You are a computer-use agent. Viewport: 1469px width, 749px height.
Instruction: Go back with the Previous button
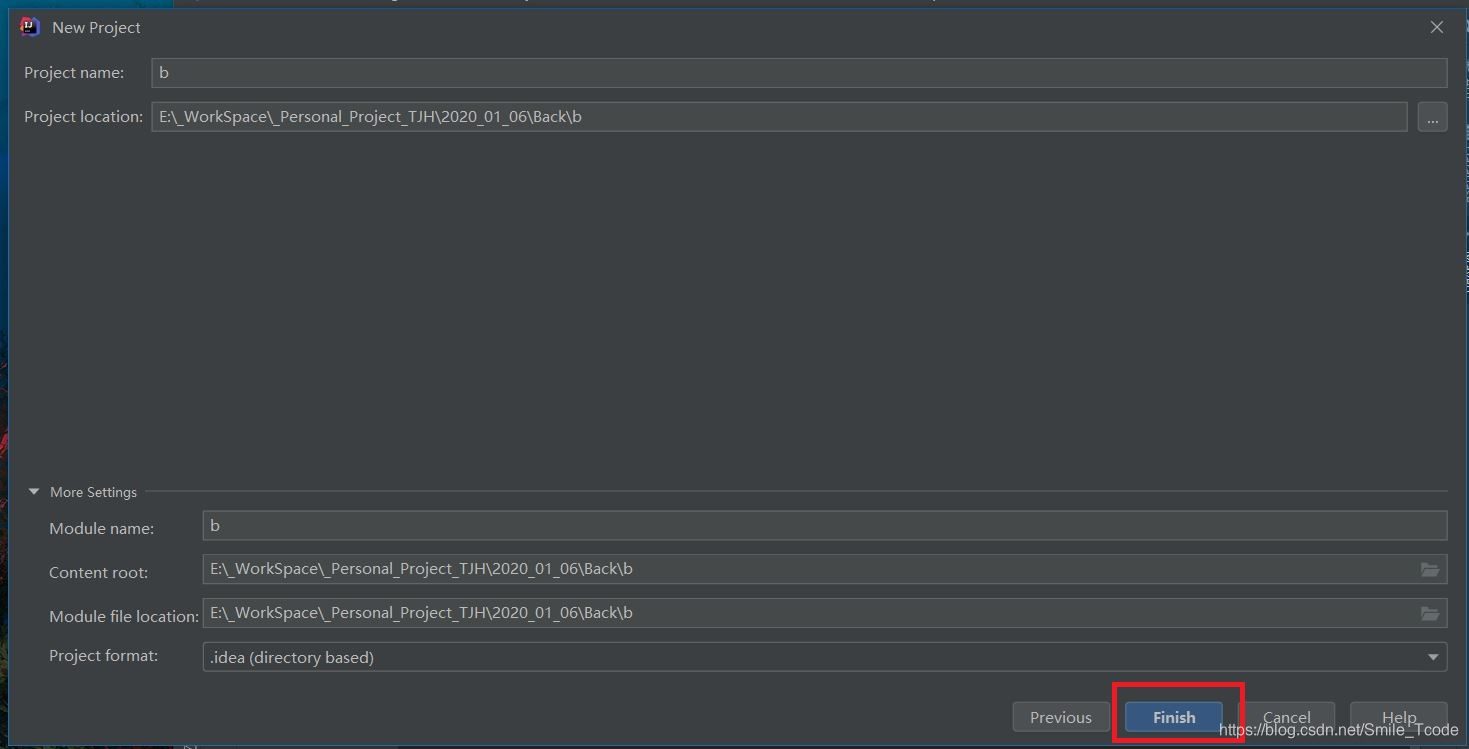coord(1061,717)
